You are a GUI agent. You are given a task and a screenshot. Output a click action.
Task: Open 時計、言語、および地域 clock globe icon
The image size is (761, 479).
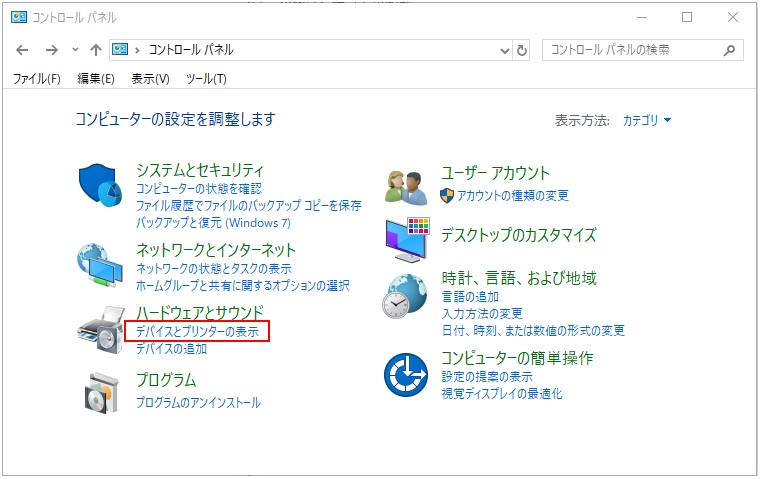(x=405, y=296)
